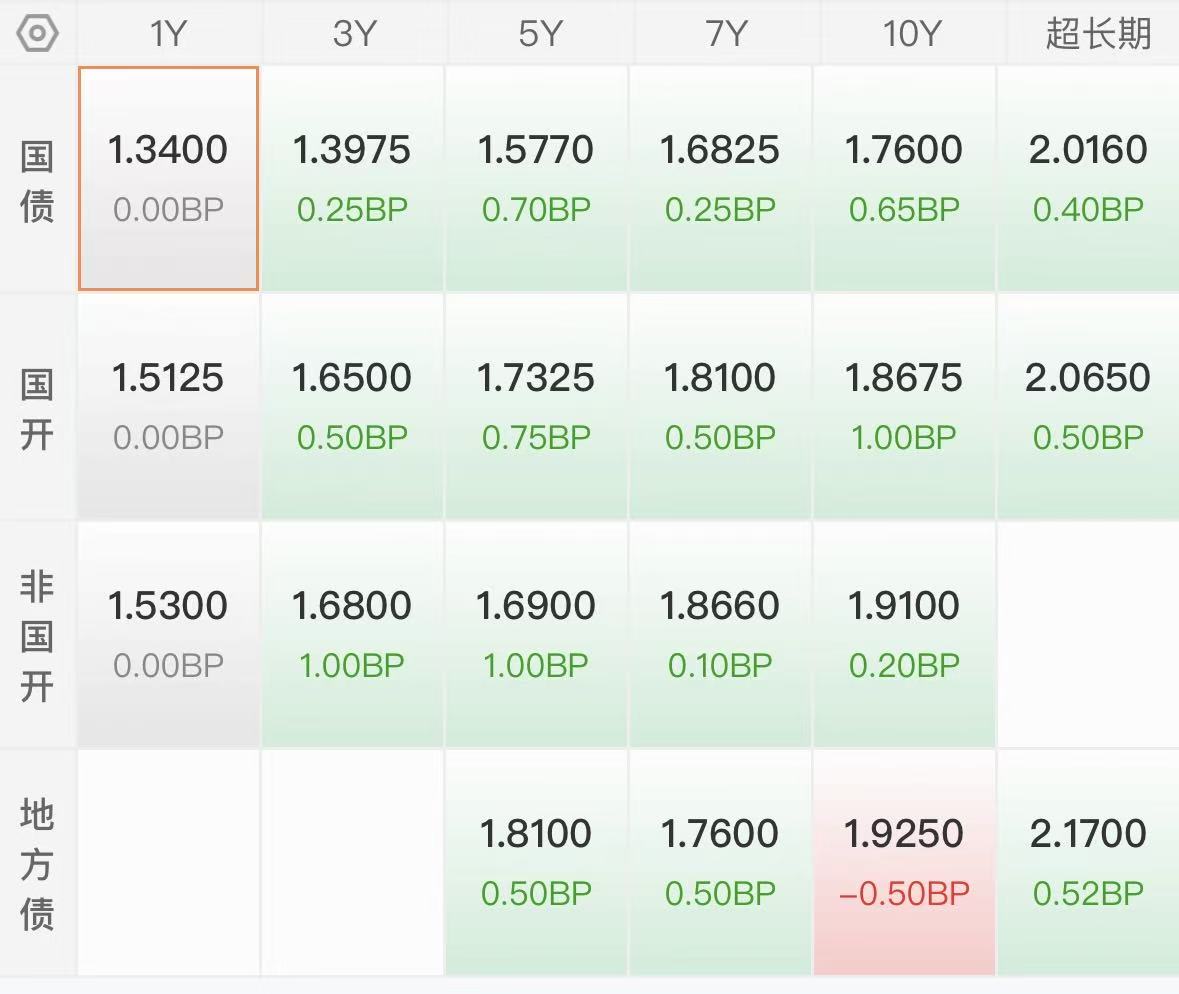Screen dimensions: 1179x994
Task: Open 地方债 5Y cell 1.8100
Action: (x=536, y=862)
